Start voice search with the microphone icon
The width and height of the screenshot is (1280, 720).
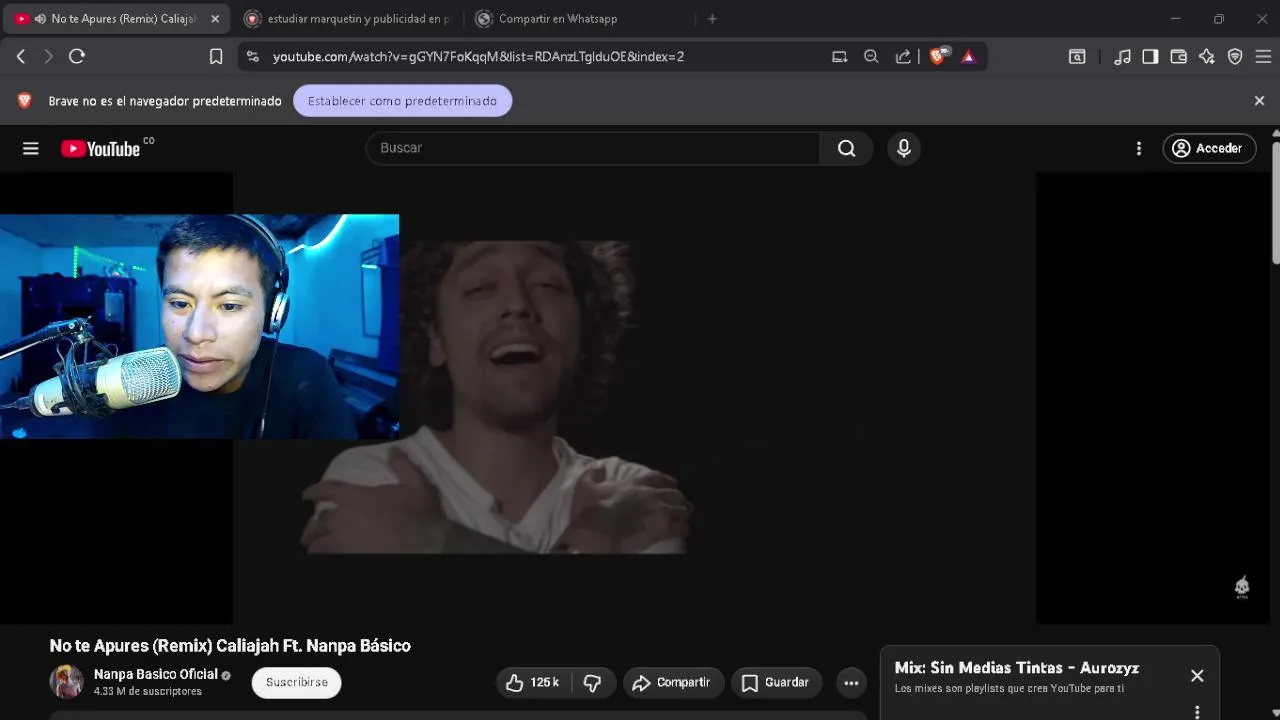(x=904, y=148)
